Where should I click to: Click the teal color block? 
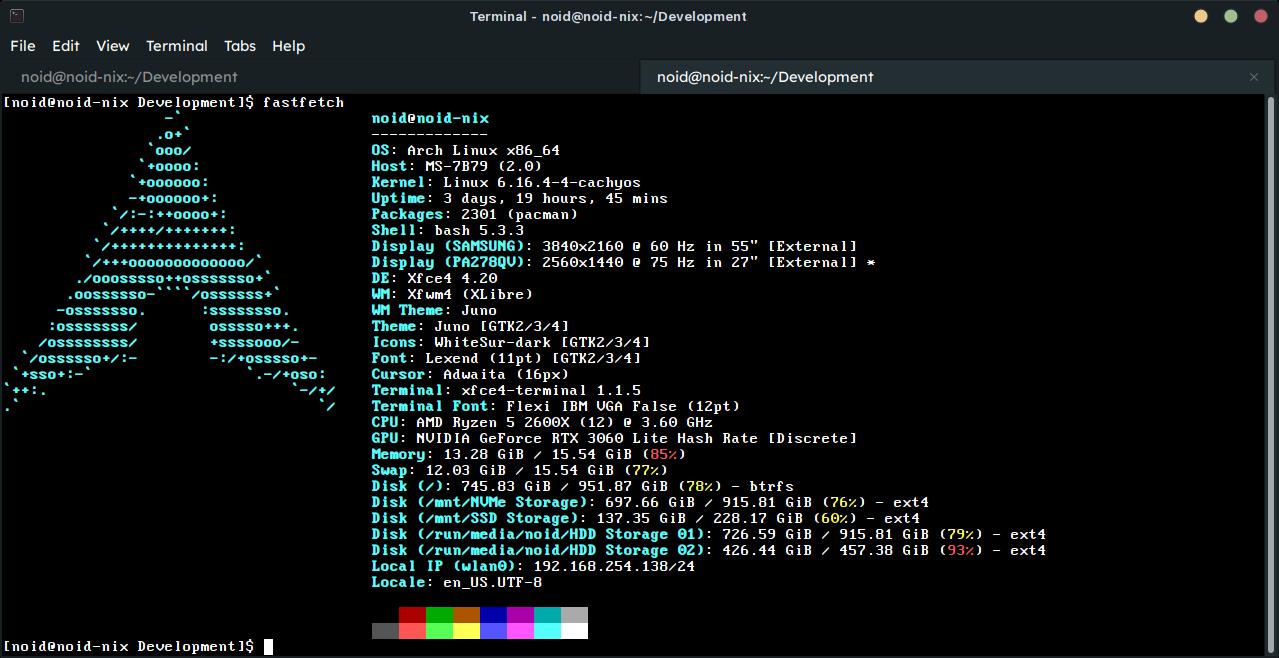tap(547, 614)
